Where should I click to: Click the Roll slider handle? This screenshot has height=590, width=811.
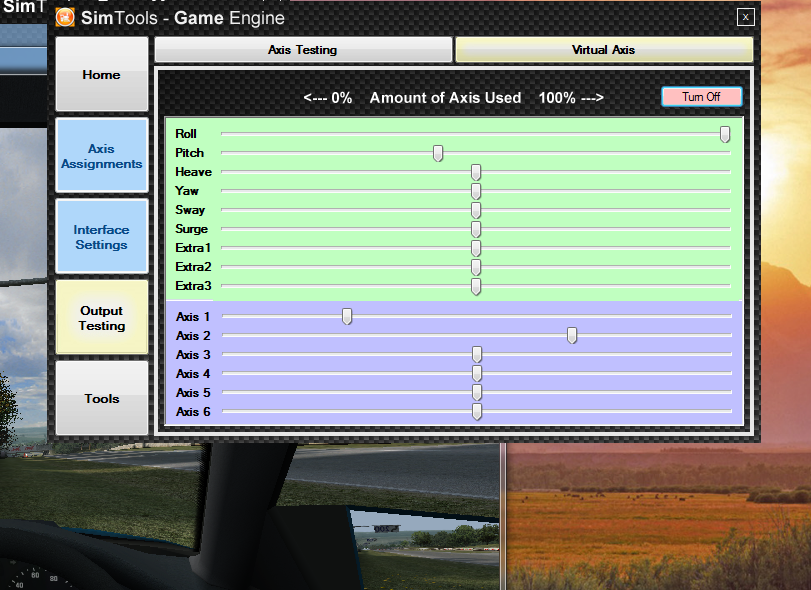point(725,134)
